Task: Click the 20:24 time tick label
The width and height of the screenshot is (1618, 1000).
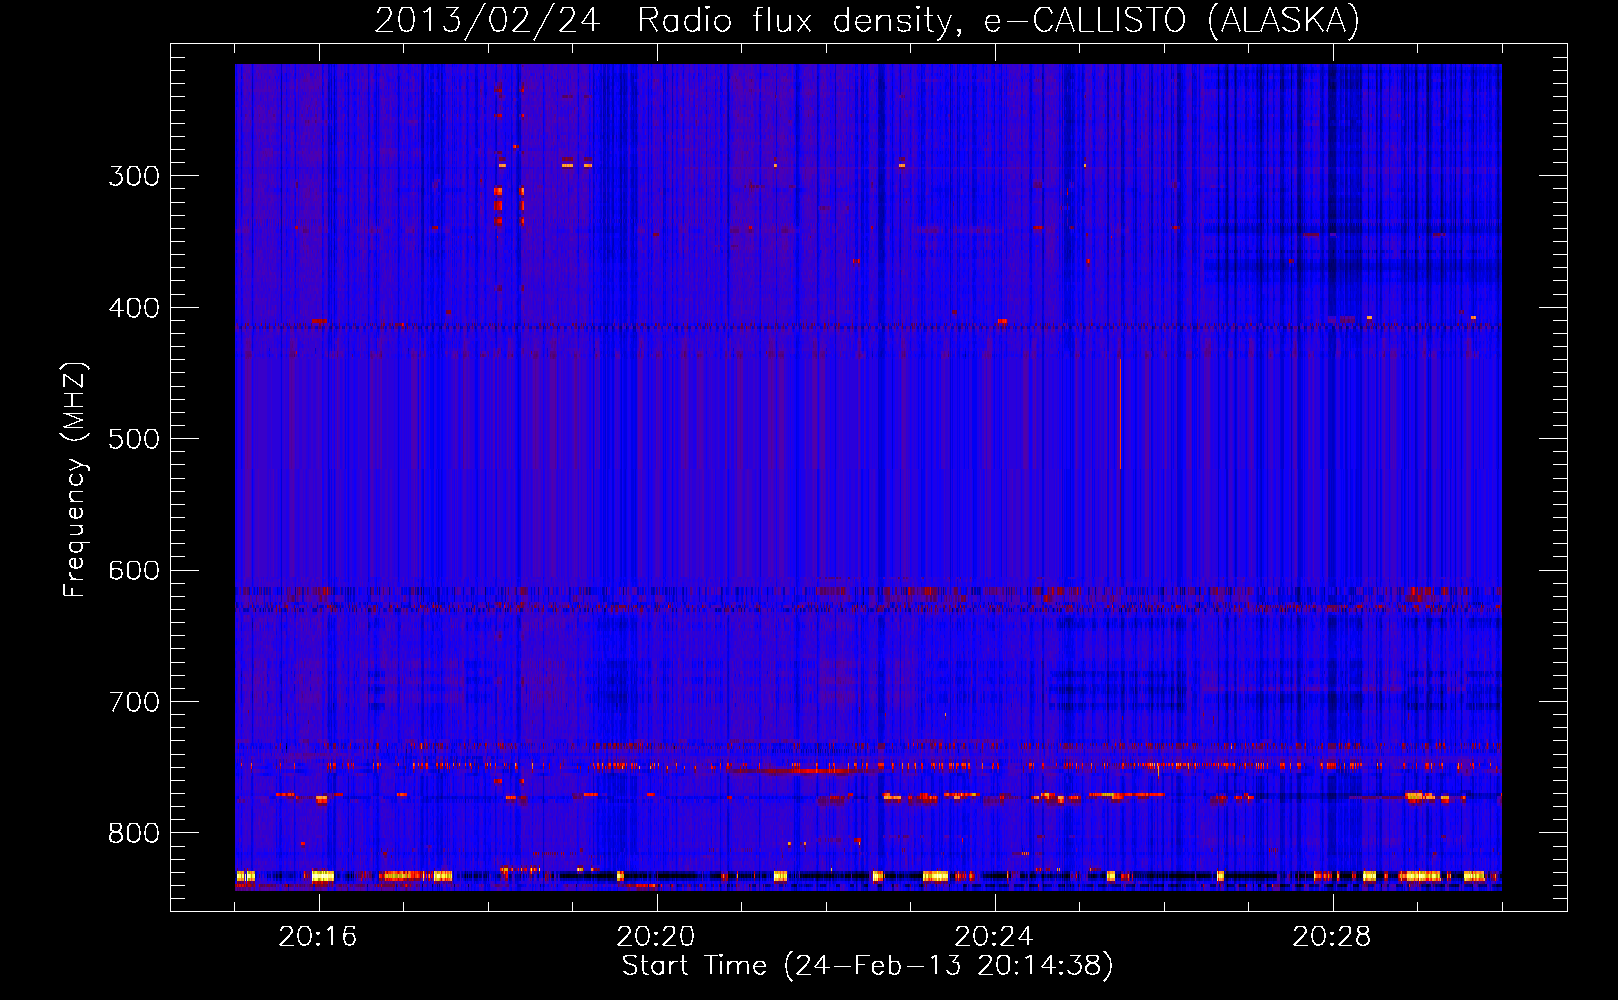Action: click(994, 937)
